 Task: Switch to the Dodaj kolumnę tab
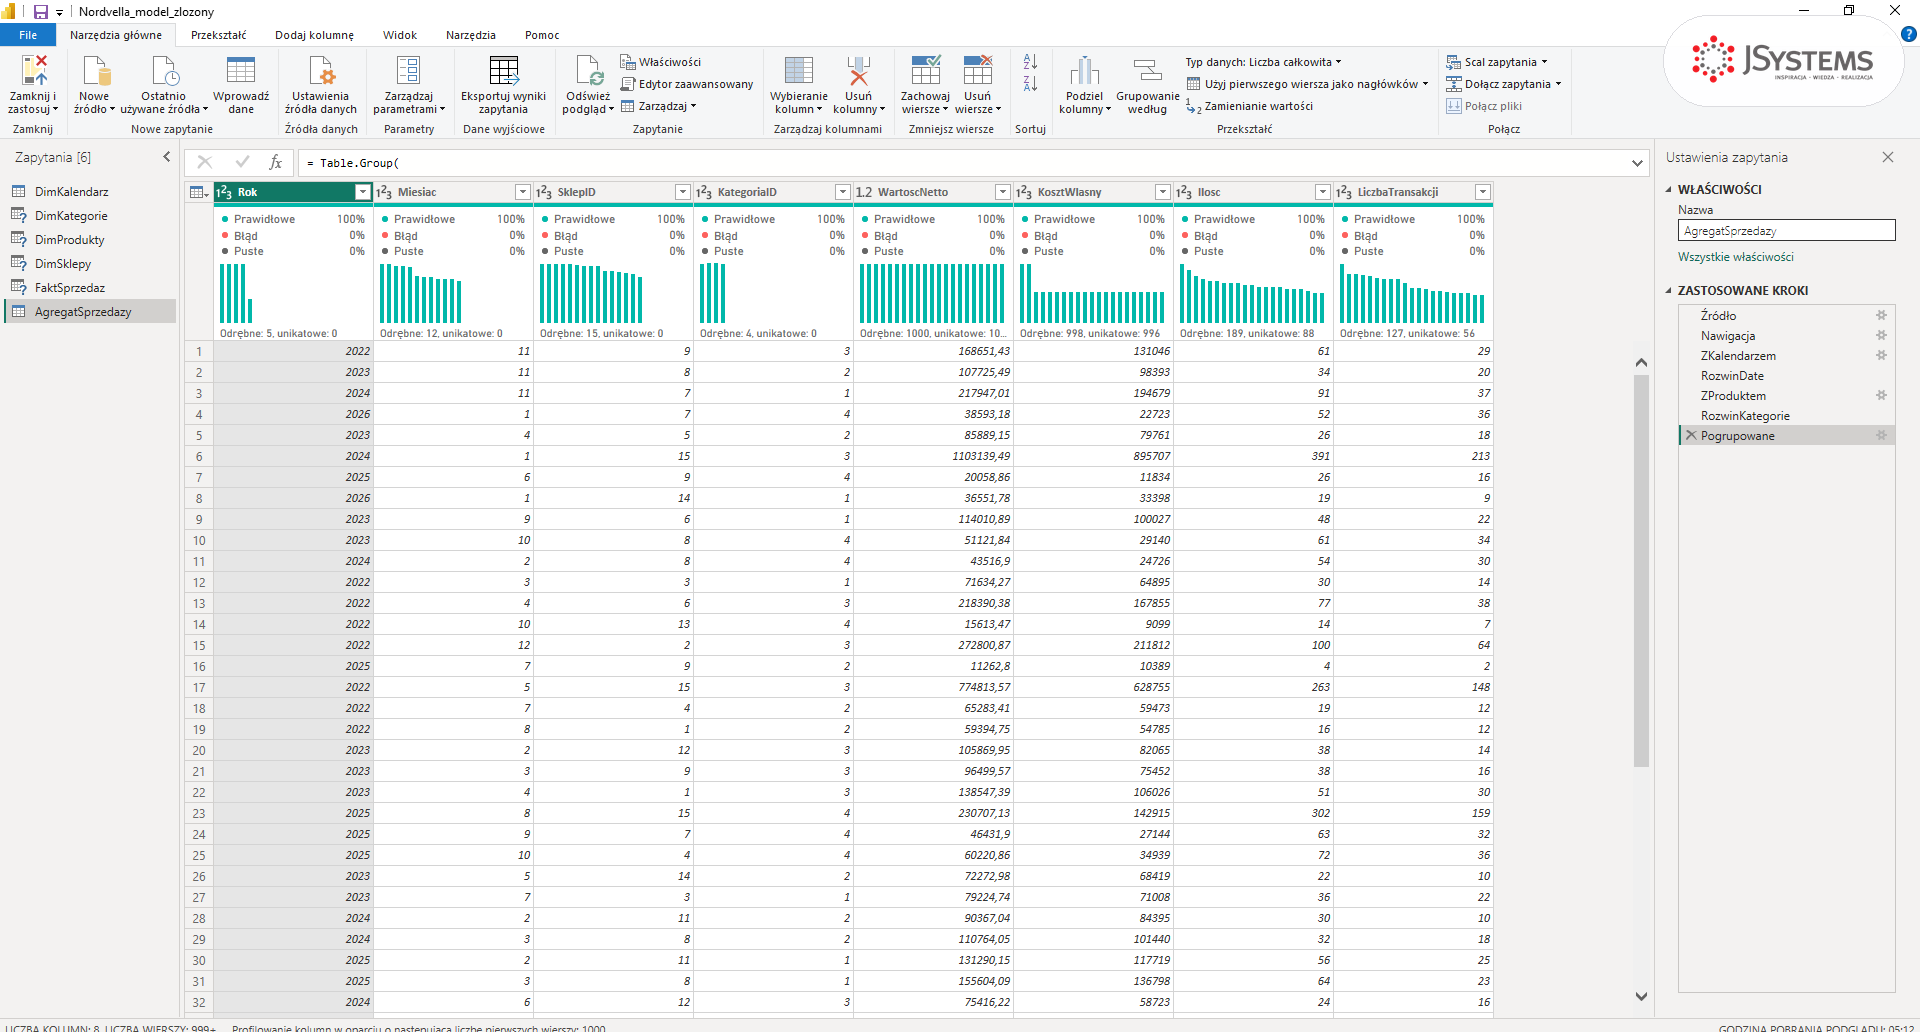314,35
